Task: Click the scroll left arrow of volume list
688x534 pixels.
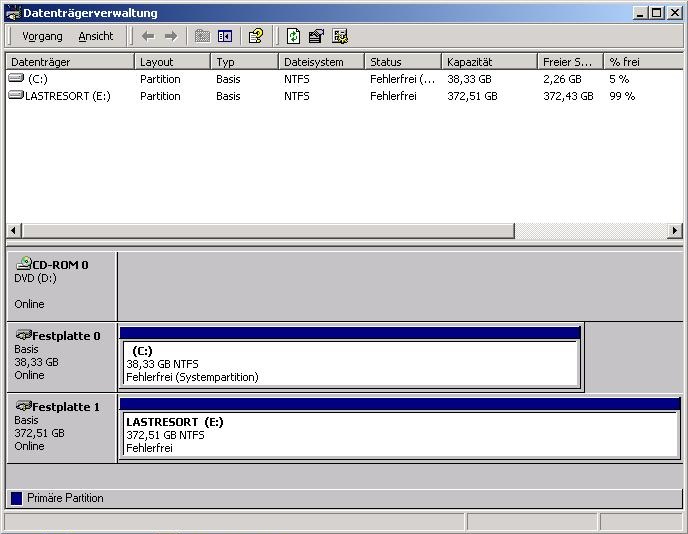Action: pyautogui.click(x=13, y=230)
